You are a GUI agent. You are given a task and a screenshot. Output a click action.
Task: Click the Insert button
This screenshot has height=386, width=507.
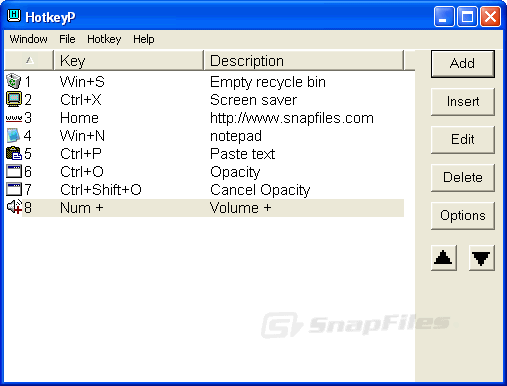point(463,102)
